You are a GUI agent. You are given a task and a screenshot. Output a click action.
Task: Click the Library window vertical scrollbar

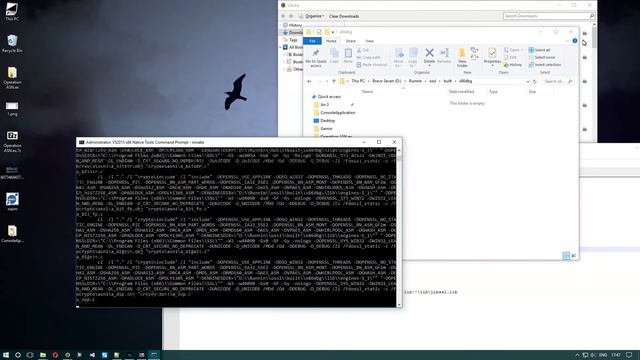tap(594, 82)
